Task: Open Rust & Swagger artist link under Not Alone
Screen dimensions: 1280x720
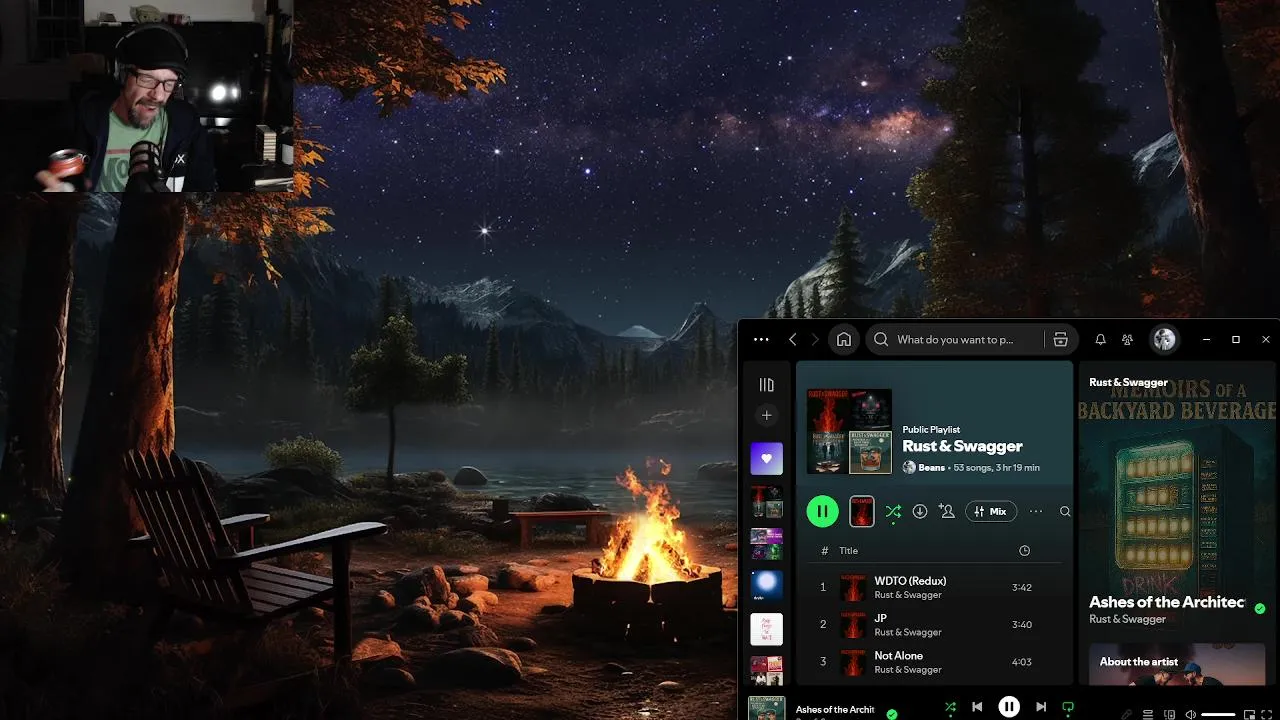Action: click(x=908, y=669)
